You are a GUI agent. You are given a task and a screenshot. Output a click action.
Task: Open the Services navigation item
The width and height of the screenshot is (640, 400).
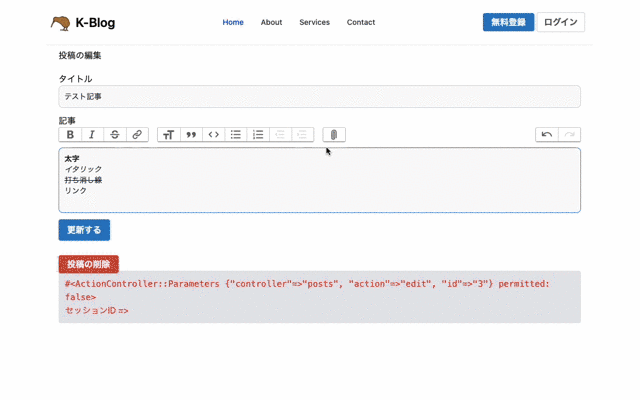314,22
